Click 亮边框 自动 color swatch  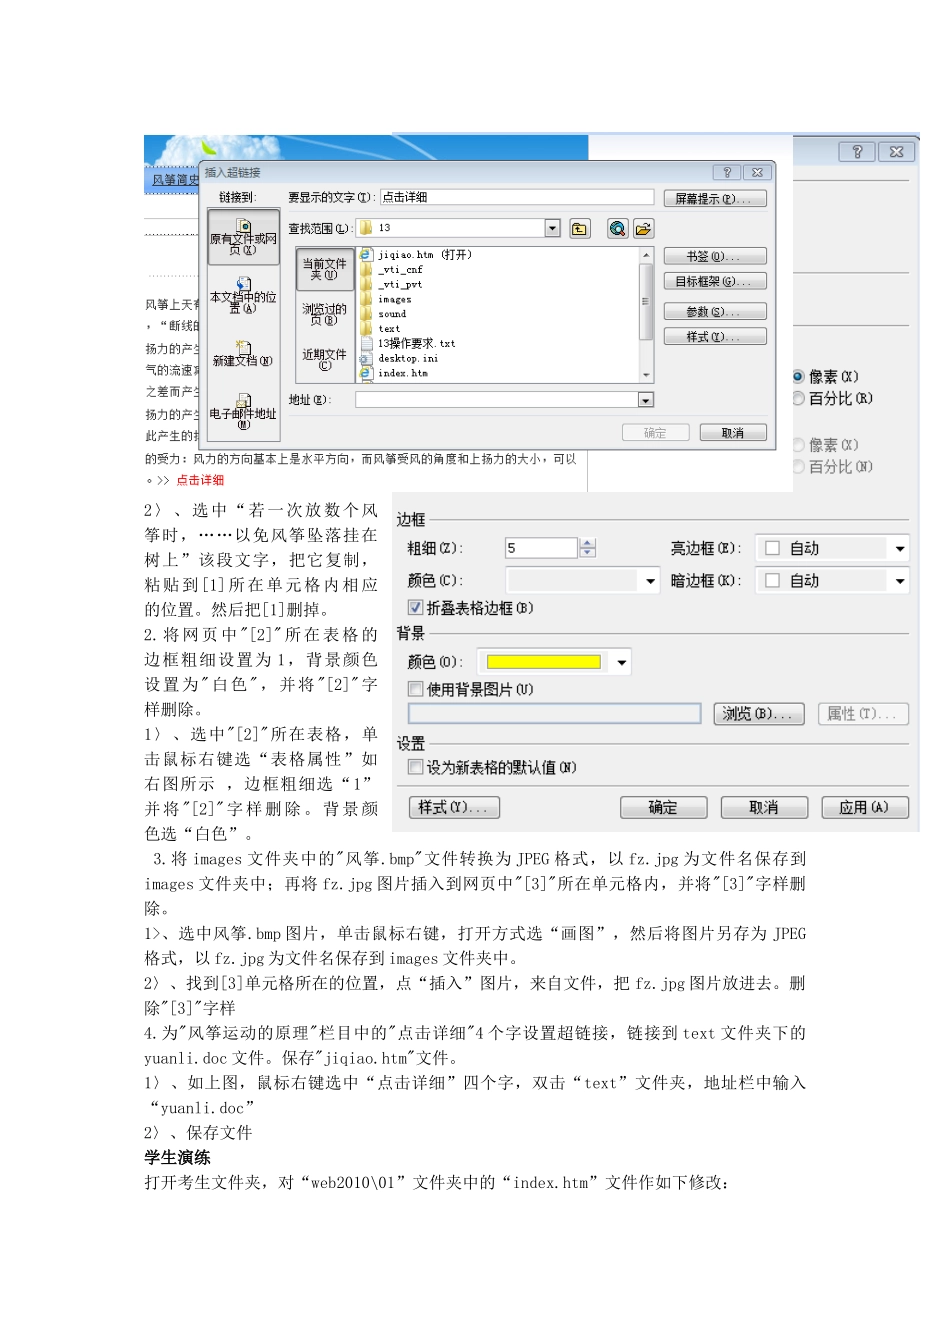(772, 548)
